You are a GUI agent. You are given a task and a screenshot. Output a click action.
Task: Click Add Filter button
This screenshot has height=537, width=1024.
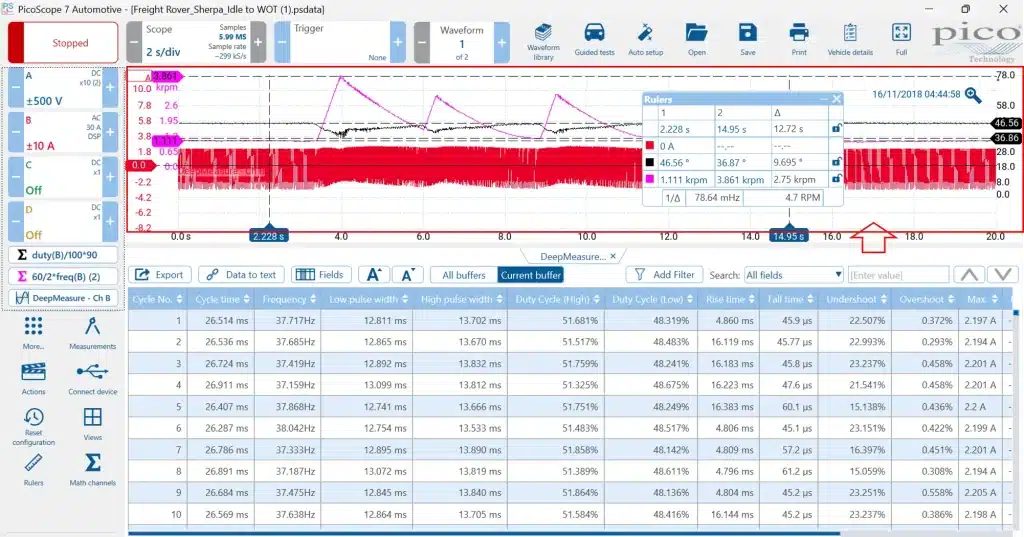click(665, 275)
